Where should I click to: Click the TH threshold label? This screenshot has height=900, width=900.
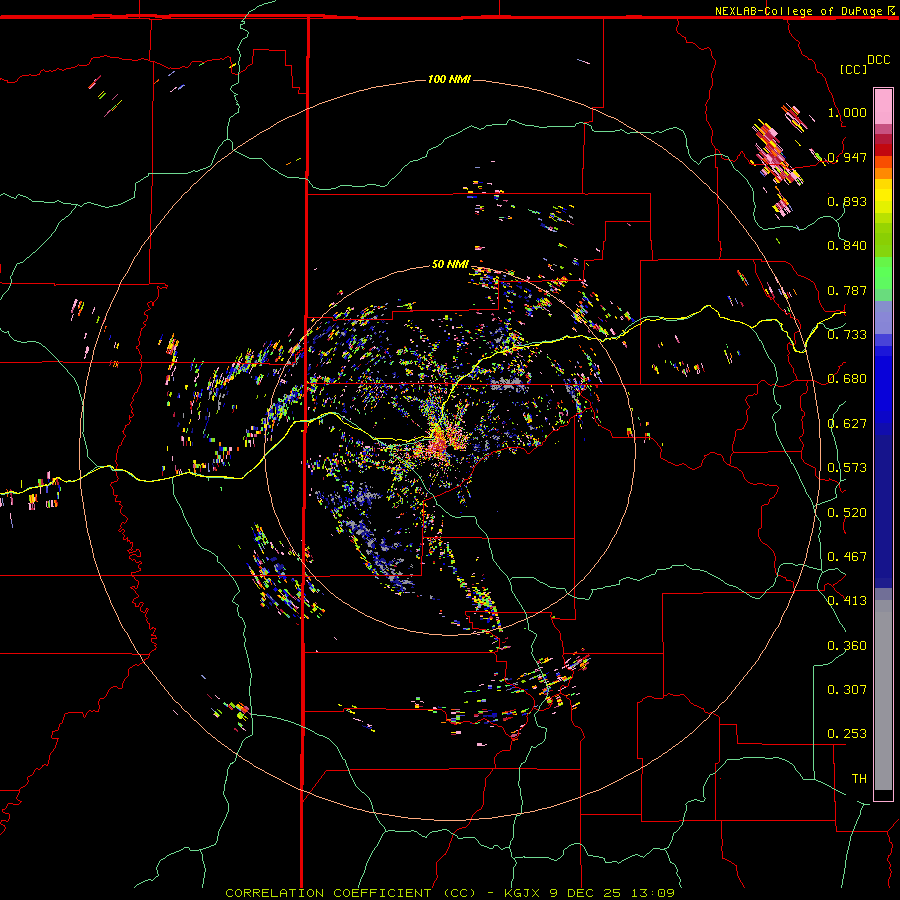pyautogui.click(x=859, y=779)
